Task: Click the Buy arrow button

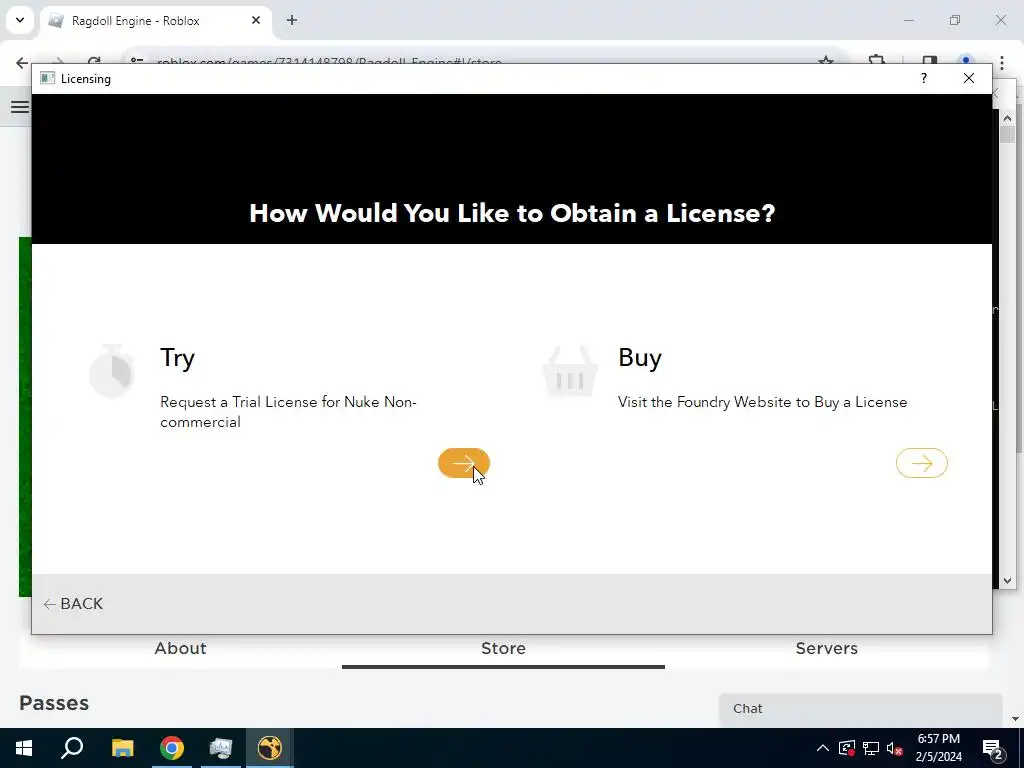Action: pyautogui.click(x=921, y=463)
